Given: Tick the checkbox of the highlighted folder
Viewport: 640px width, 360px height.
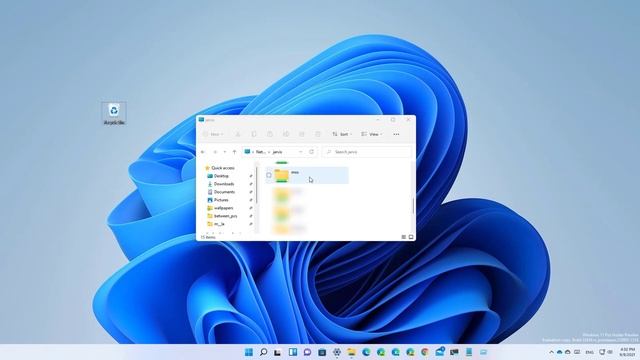Looking at the screenshot, I should tap(269, 175).
